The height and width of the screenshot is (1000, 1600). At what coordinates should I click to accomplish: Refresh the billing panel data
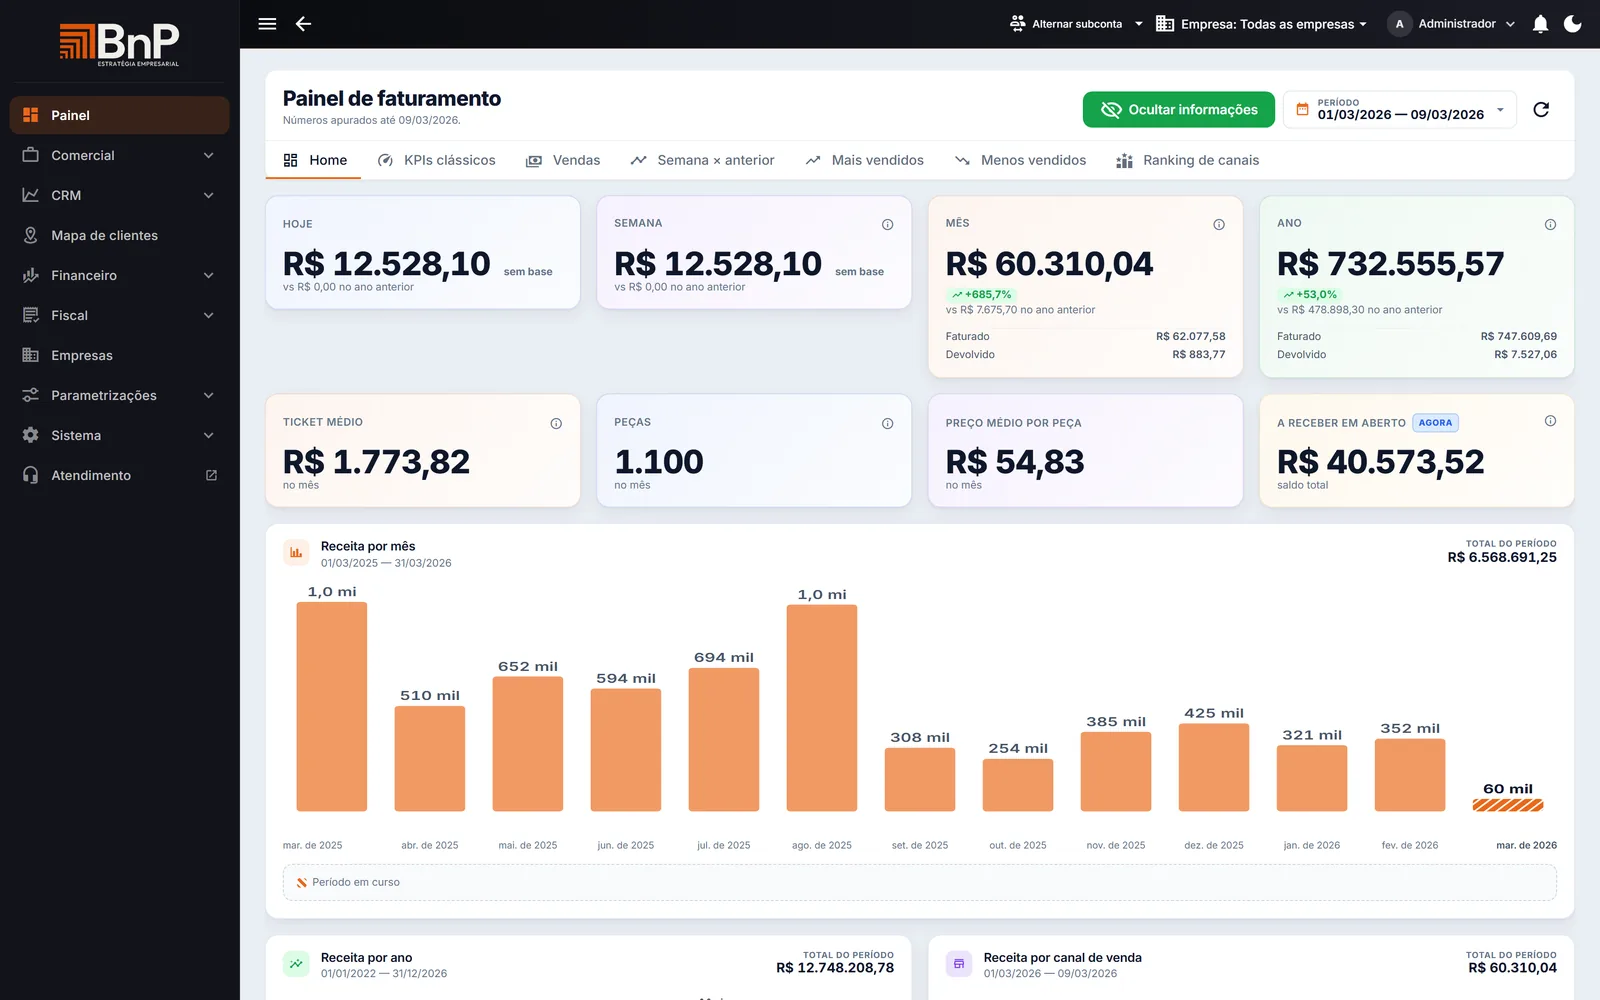pos(1541,110)
